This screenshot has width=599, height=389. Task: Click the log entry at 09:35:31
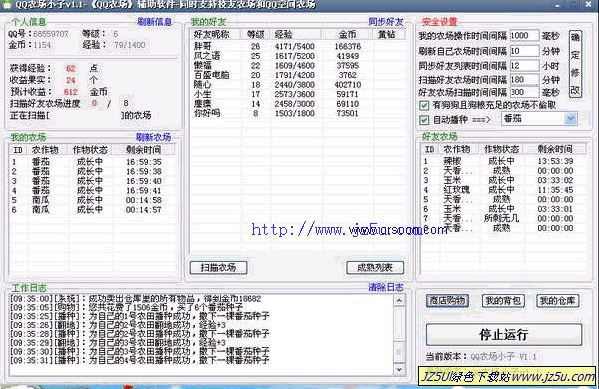coord(140,360)
